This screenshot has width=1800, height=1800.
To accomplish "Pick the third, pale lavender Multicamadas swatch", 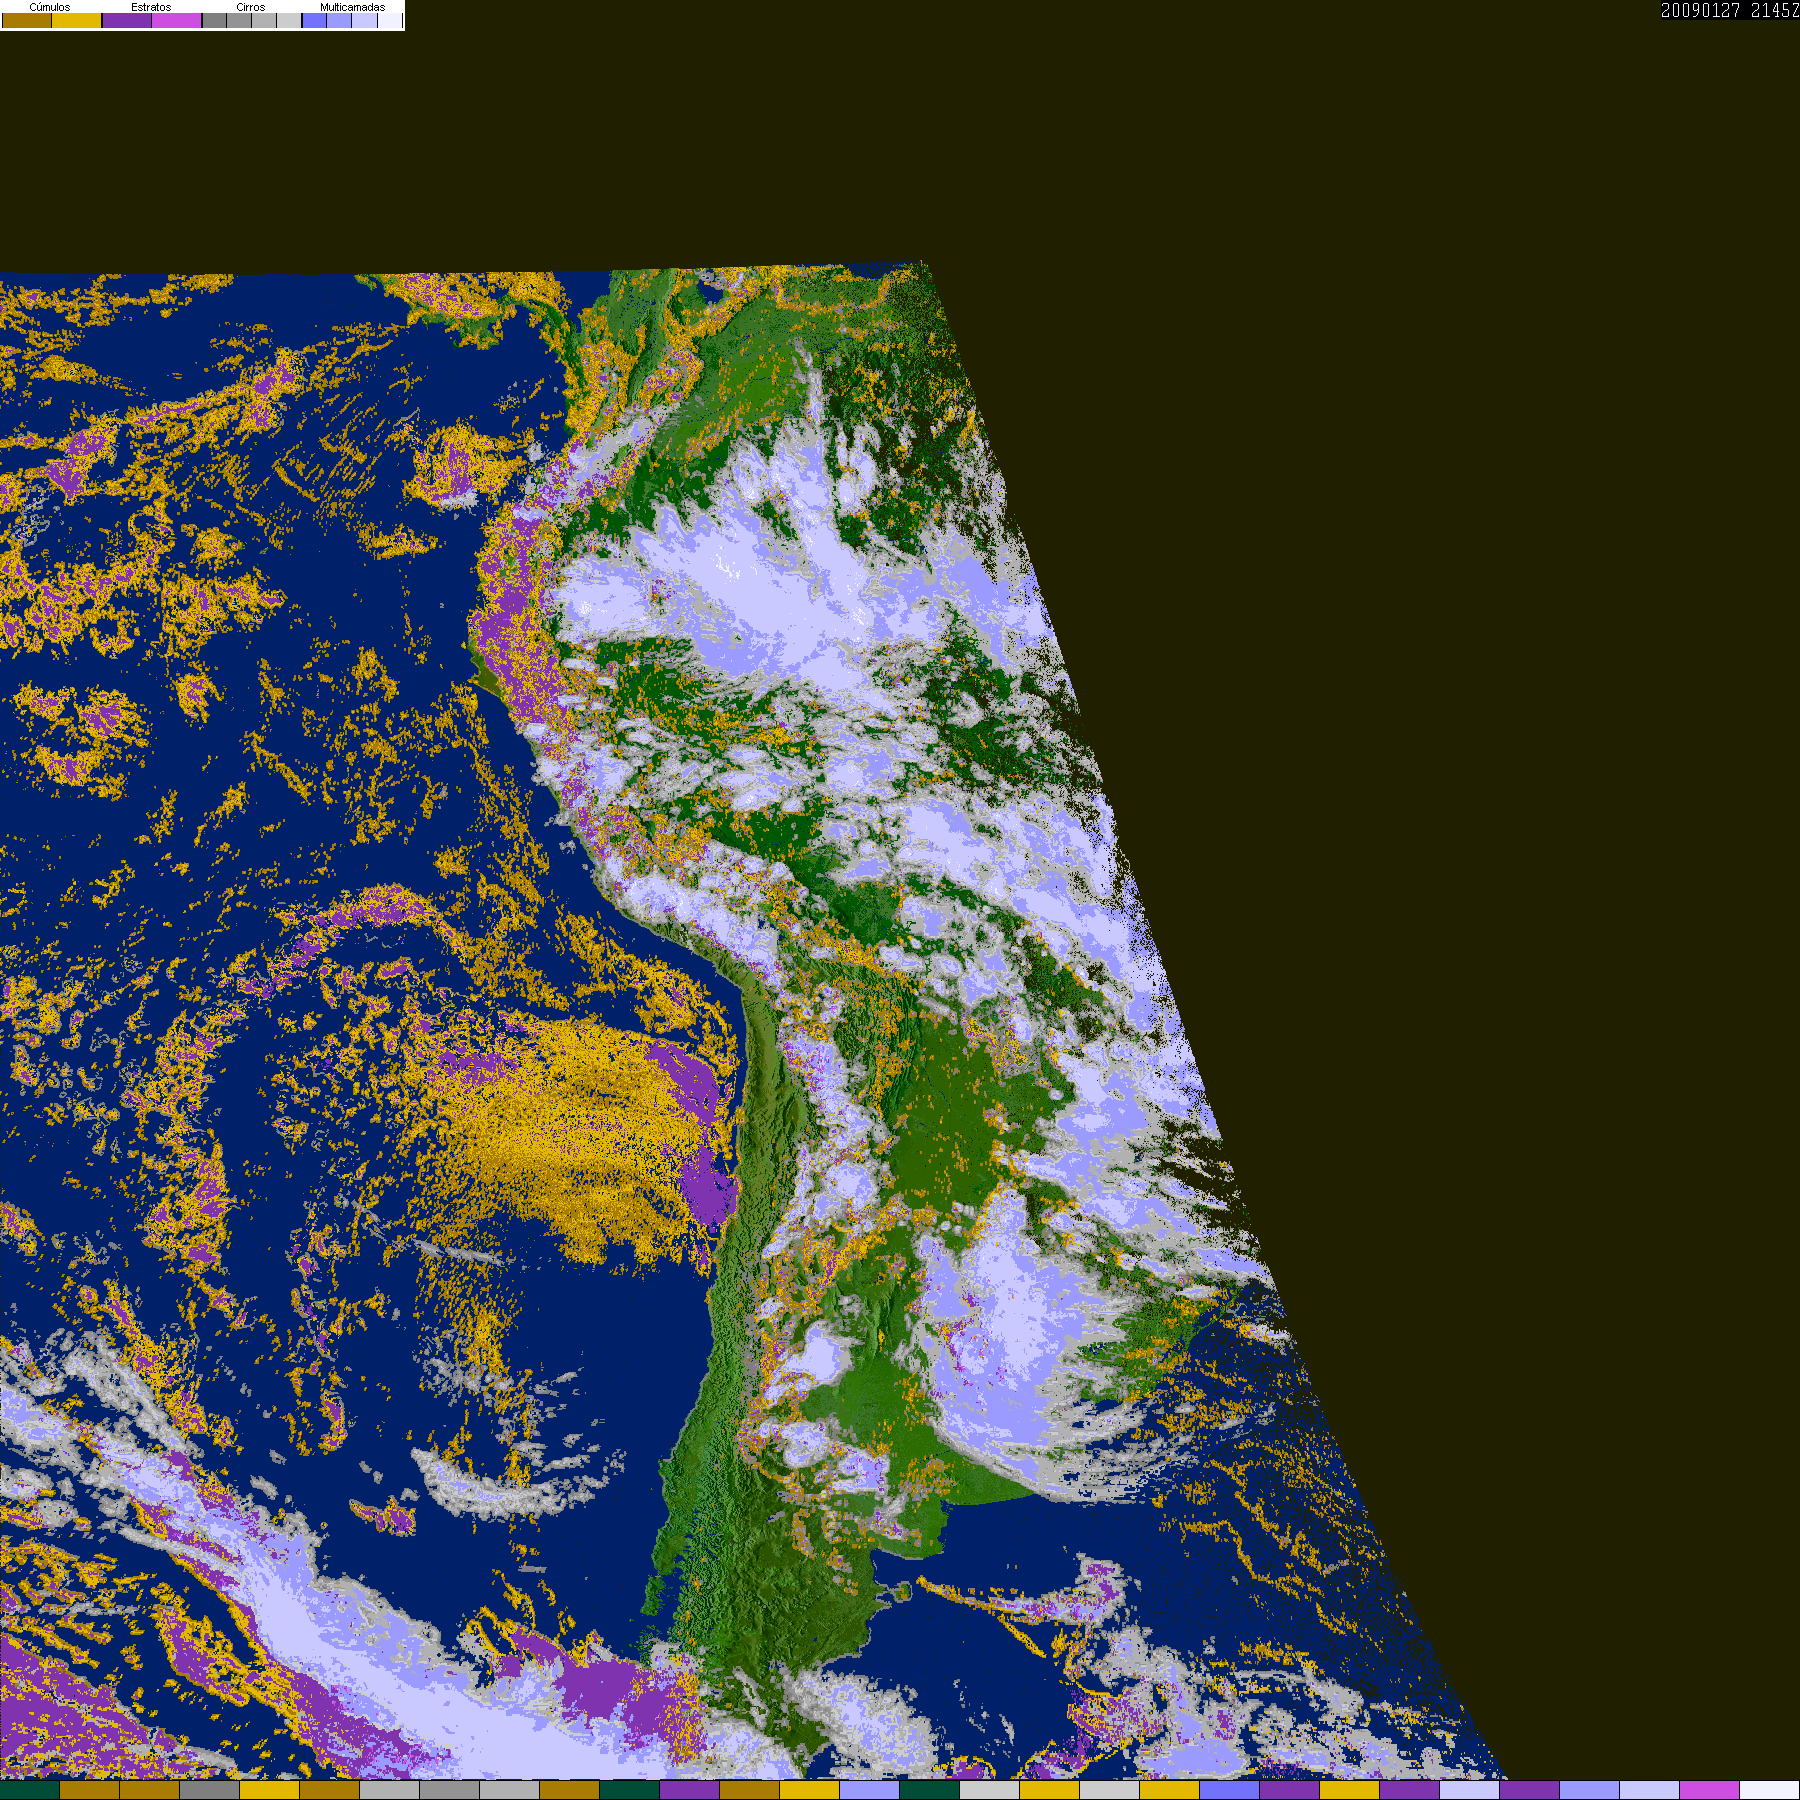I will click(x=364, y=20).
